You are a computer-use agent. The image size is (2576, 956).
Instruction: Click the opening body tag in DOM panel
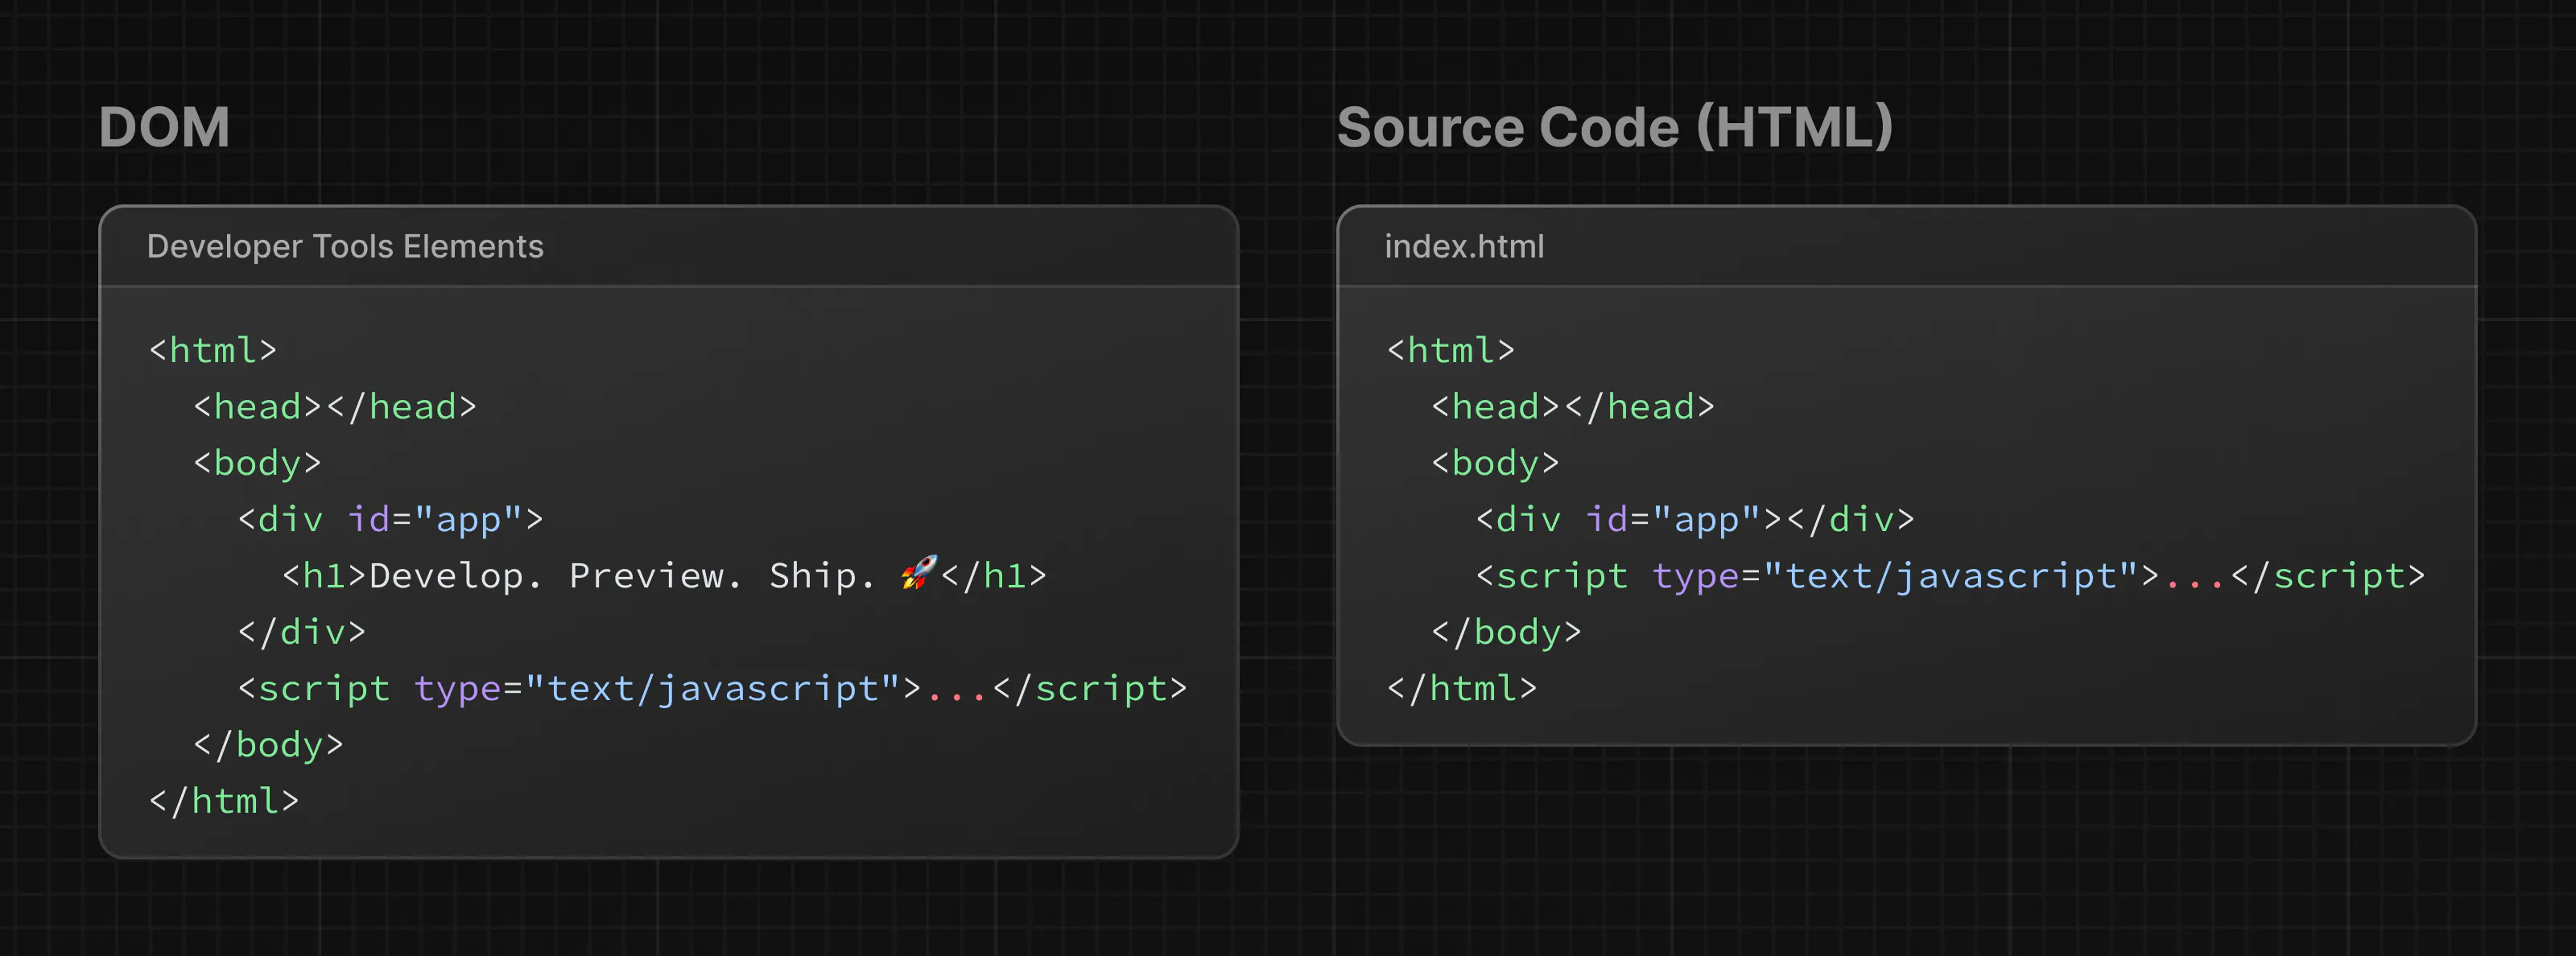click(257, 463)
